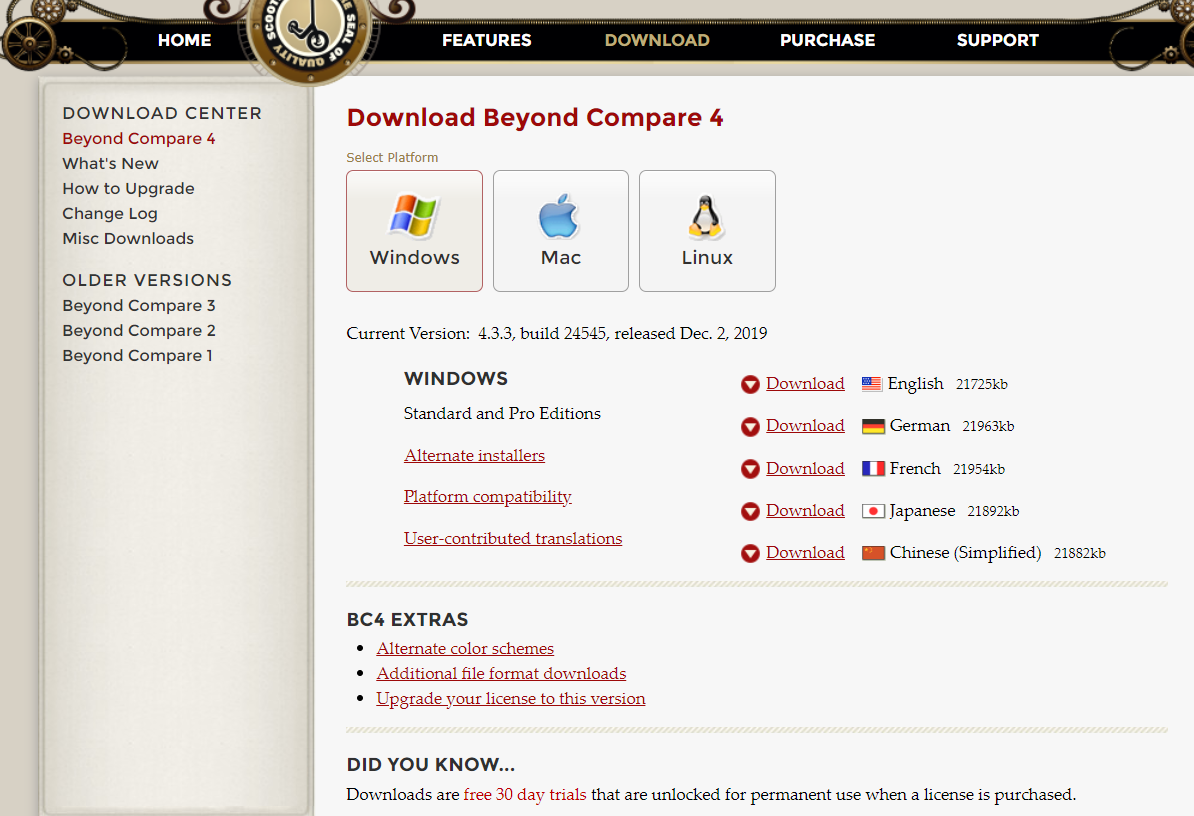The width and height of the screenshot is (1194, 816).
Task: Click the BC4 EXTRAS heading
Action: (x=407, y=620)
